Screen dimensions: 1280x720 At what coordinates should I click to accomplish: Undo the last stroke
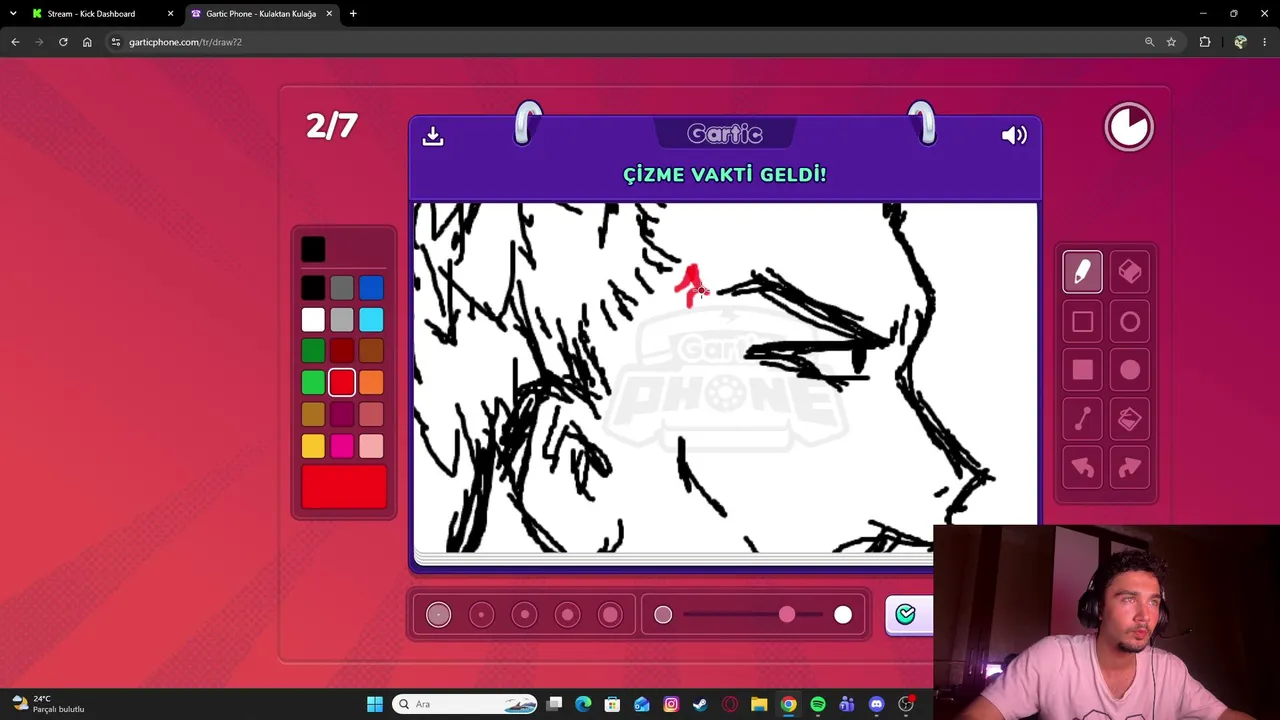point(1082,468)
